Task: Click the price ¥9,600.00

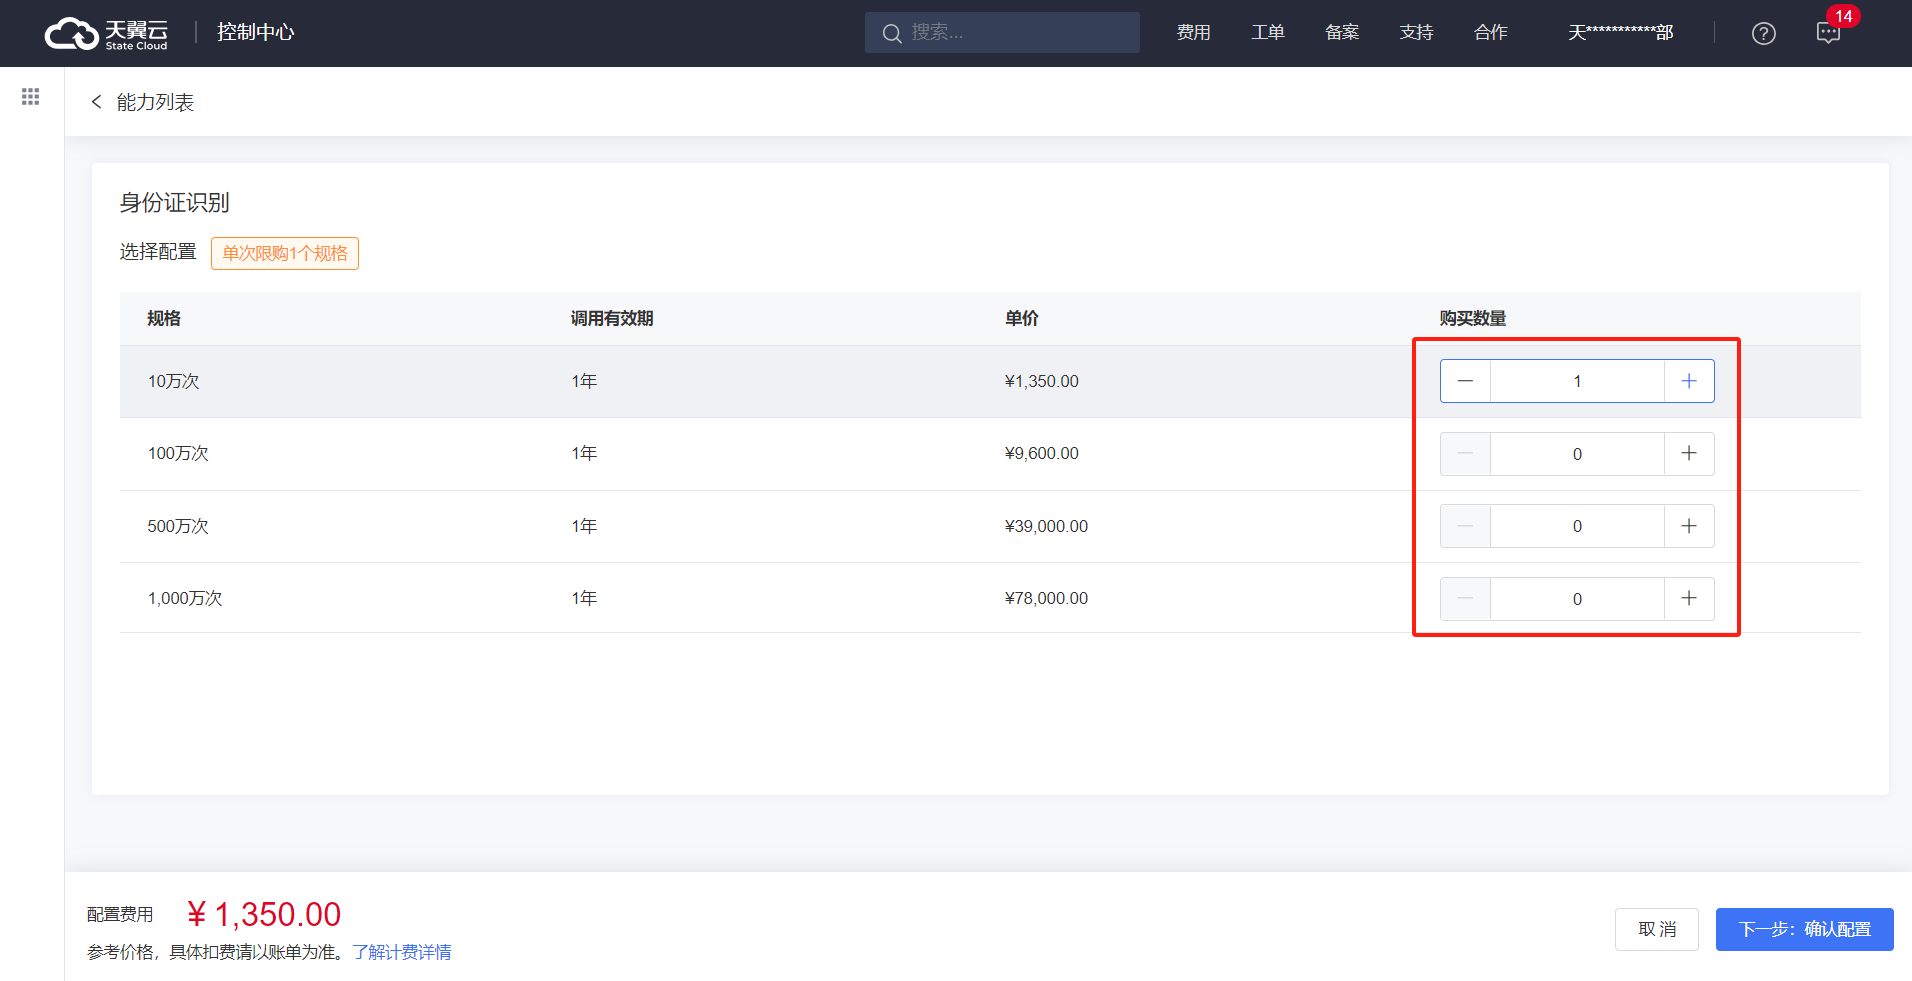Action: click(x=1042, y=453)
